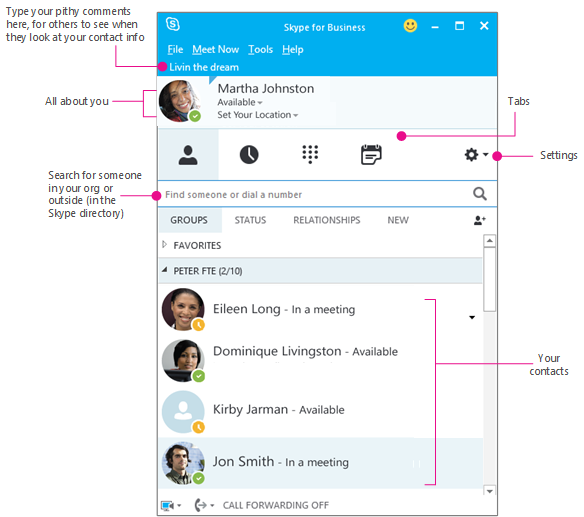Open the primary device selector icon
The width and height of the screenshot is (584, 517).
tap(171, 505)
